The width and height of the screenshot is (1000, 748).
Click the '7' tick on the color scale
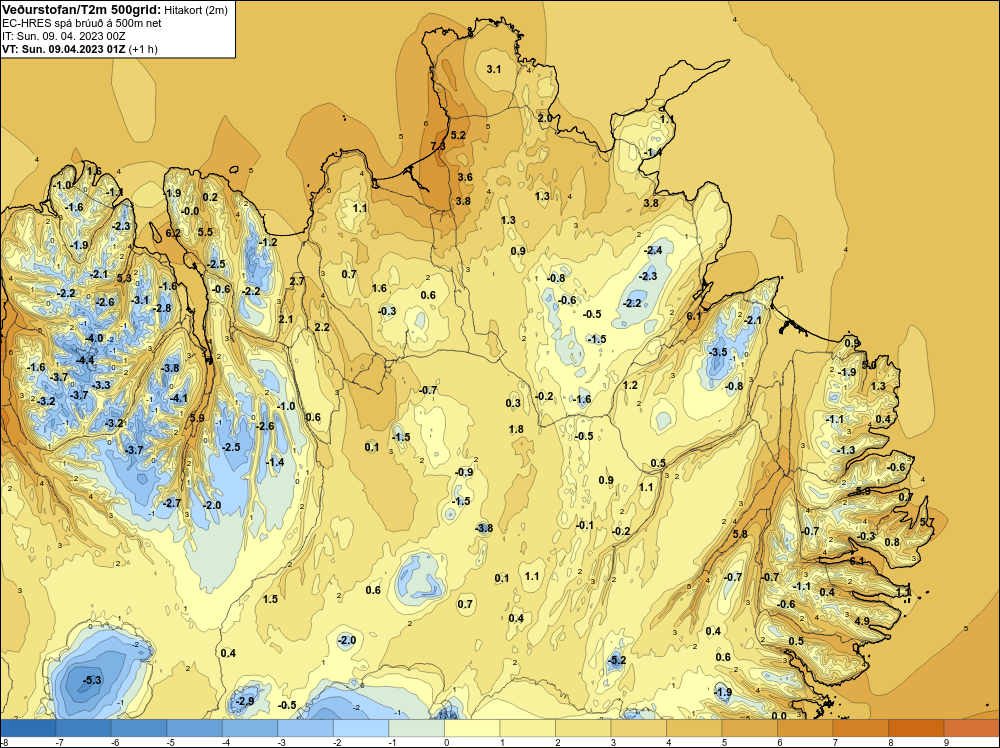pos(835,742)
